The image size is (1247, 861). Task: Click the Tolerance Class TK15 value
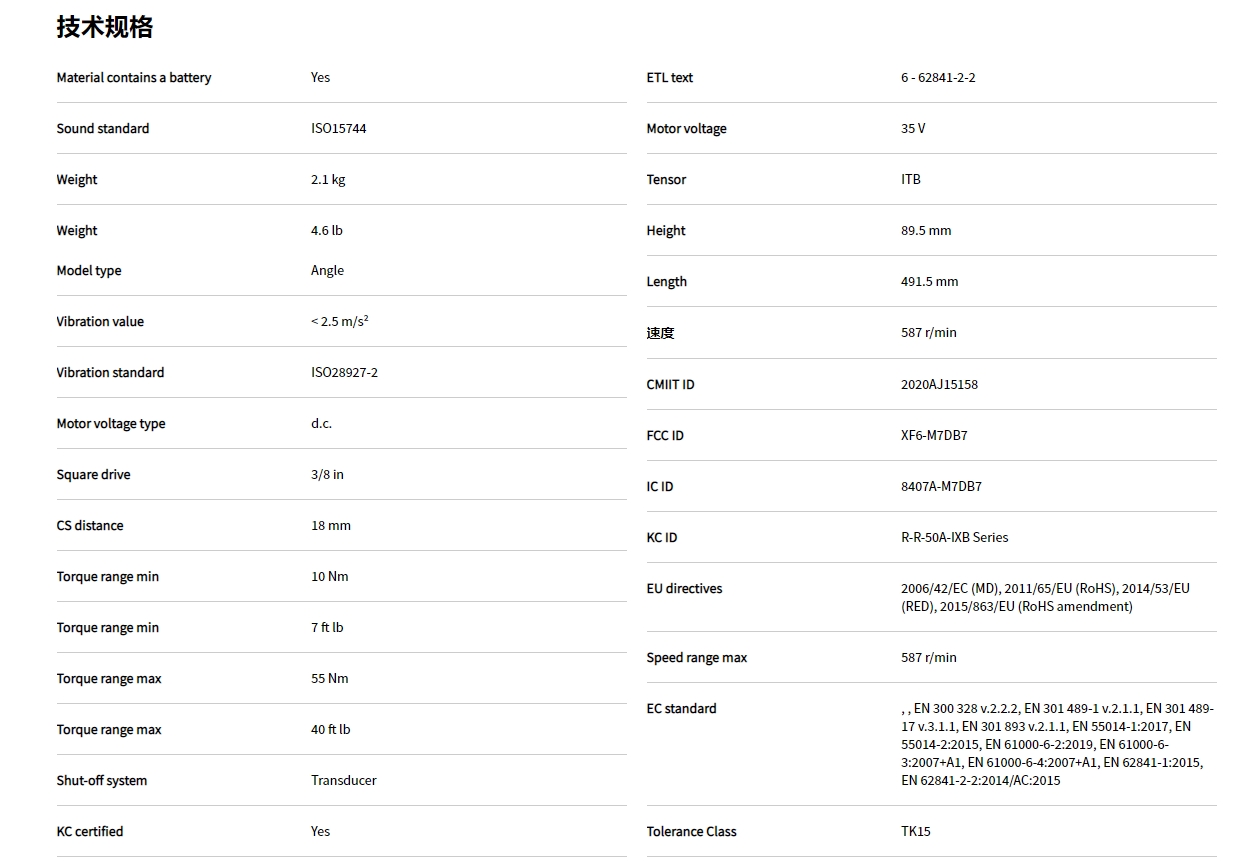pos(915,832)
